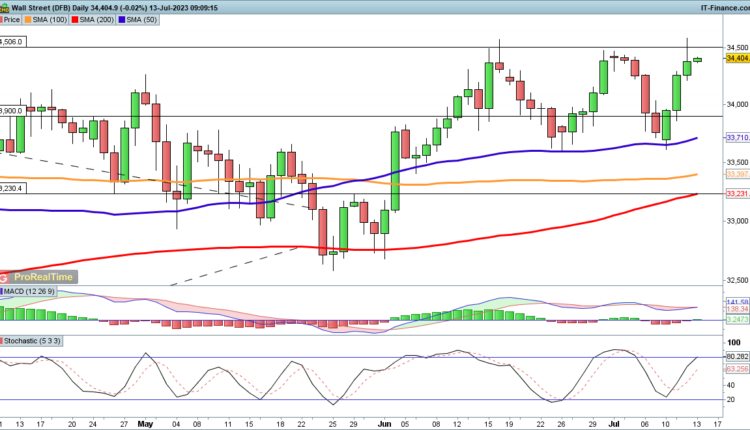Click the red SMA 200 value tag 33,231
This screenshot has width=750, height=430.
[737, 194]
